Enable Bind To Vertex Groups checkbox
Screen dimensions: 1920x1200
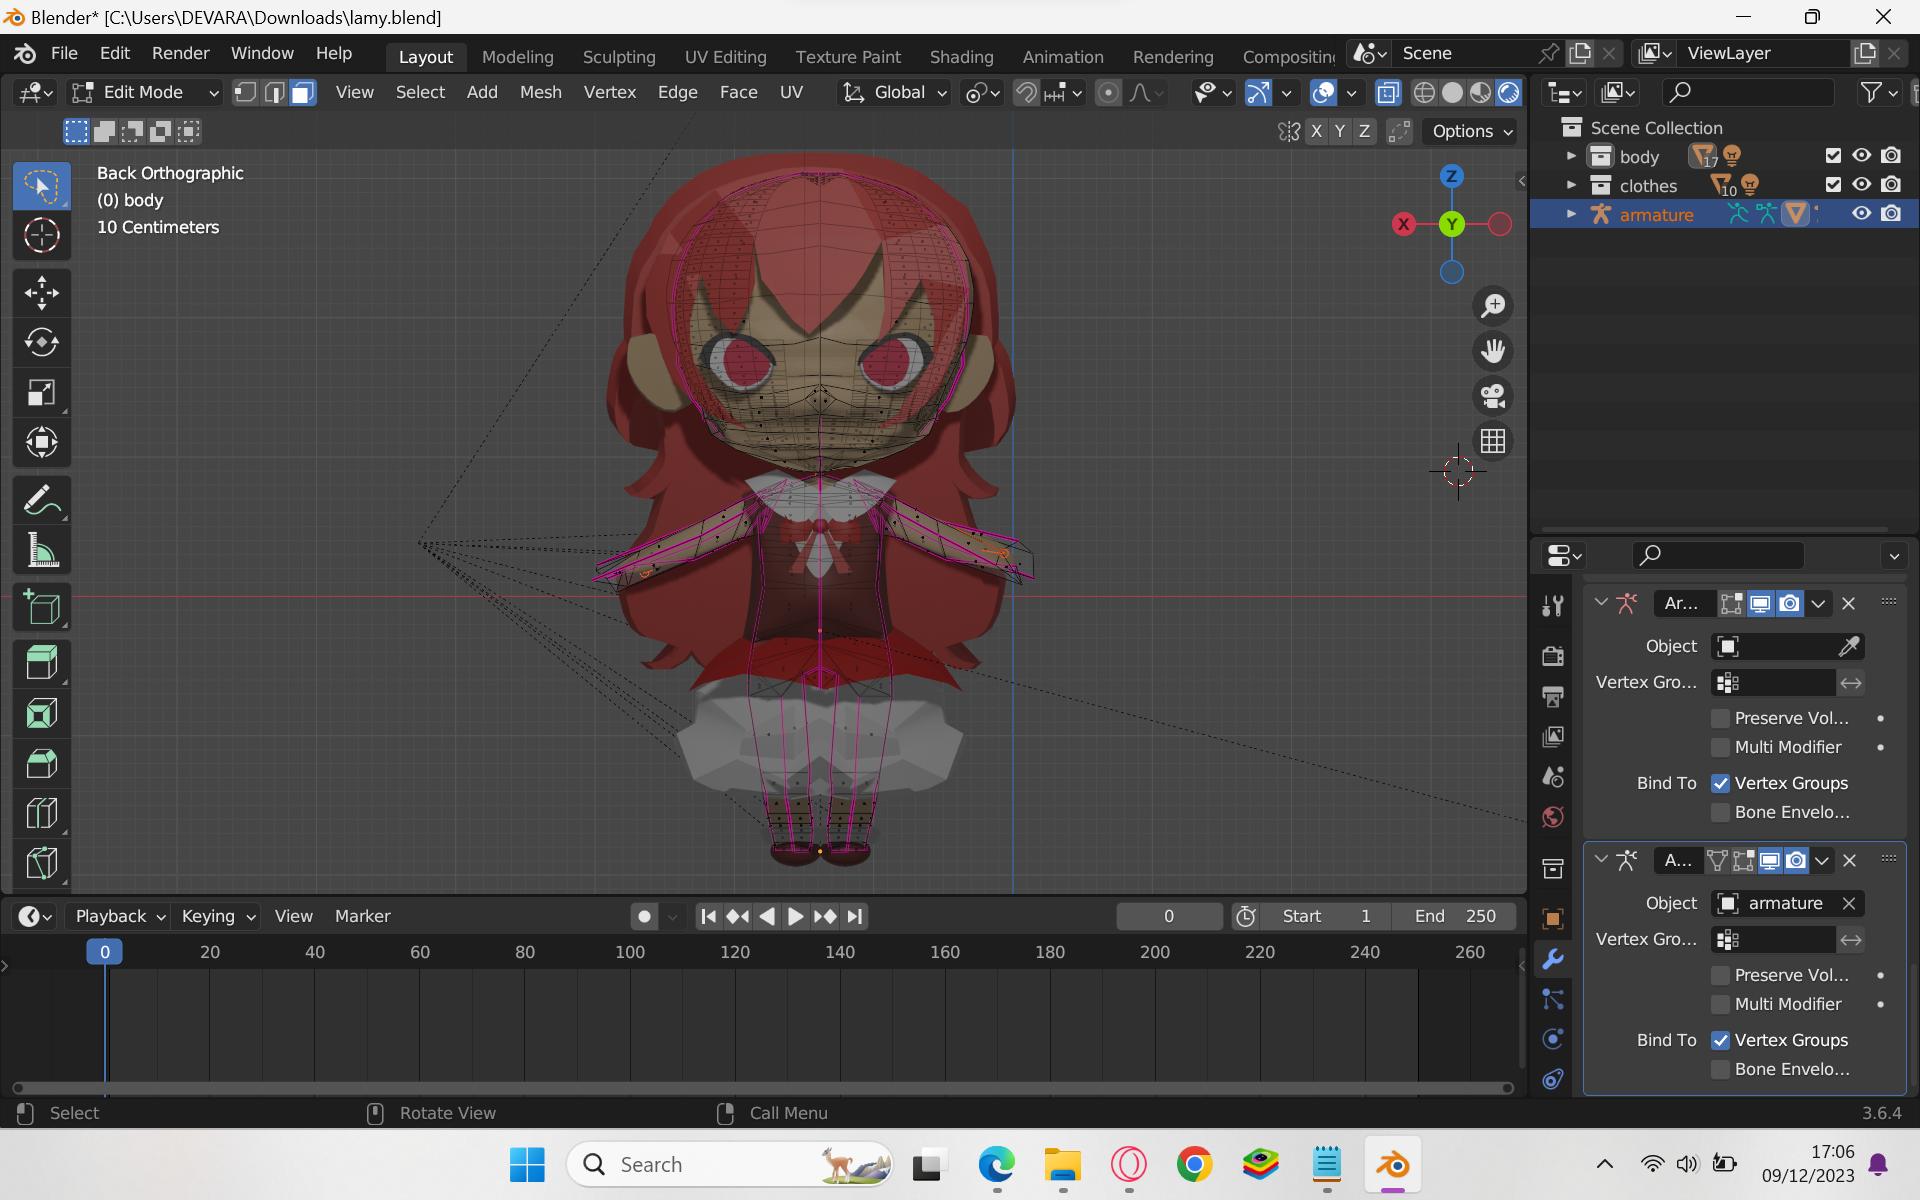tap(1720, 782)
